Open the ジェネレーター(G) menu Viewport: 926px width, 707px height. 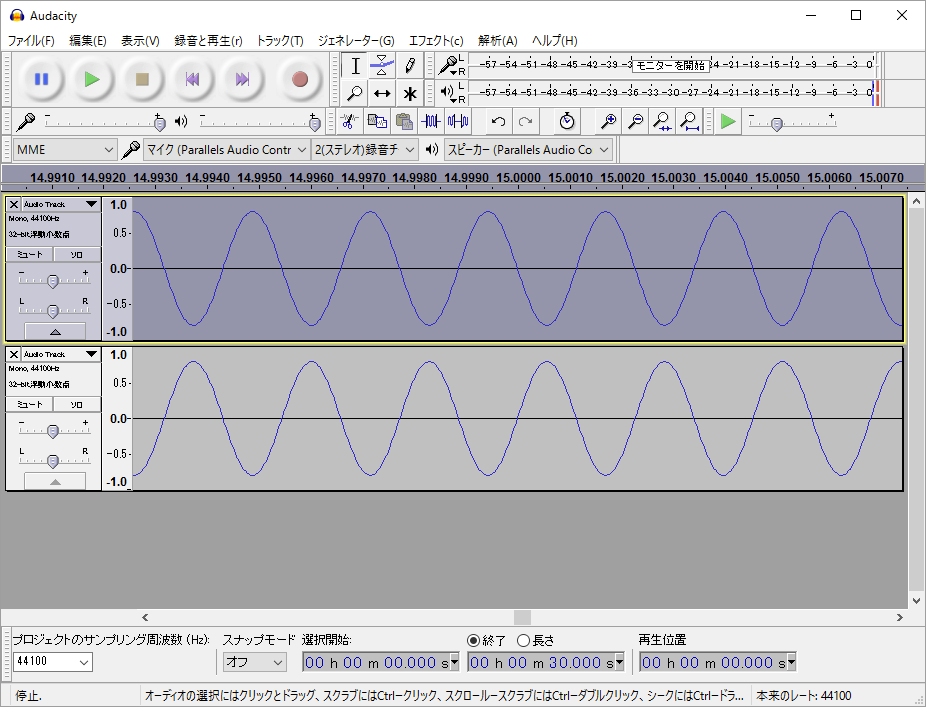pos(356,41)
